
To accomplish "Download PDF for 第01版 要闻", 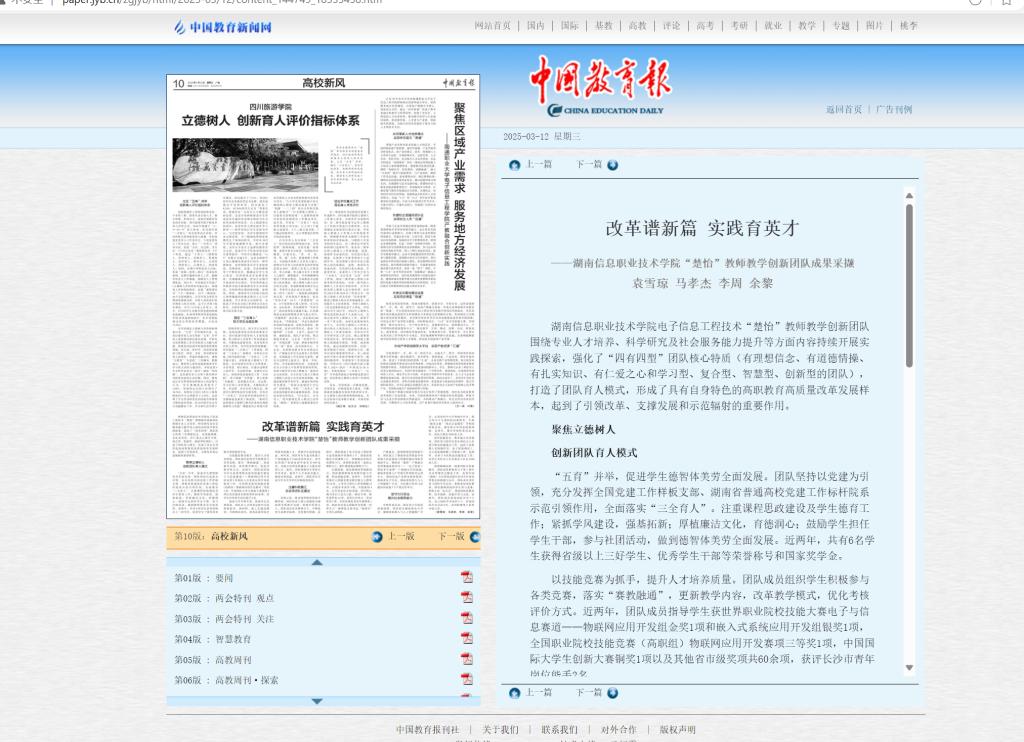I will (x=466, y=578).
